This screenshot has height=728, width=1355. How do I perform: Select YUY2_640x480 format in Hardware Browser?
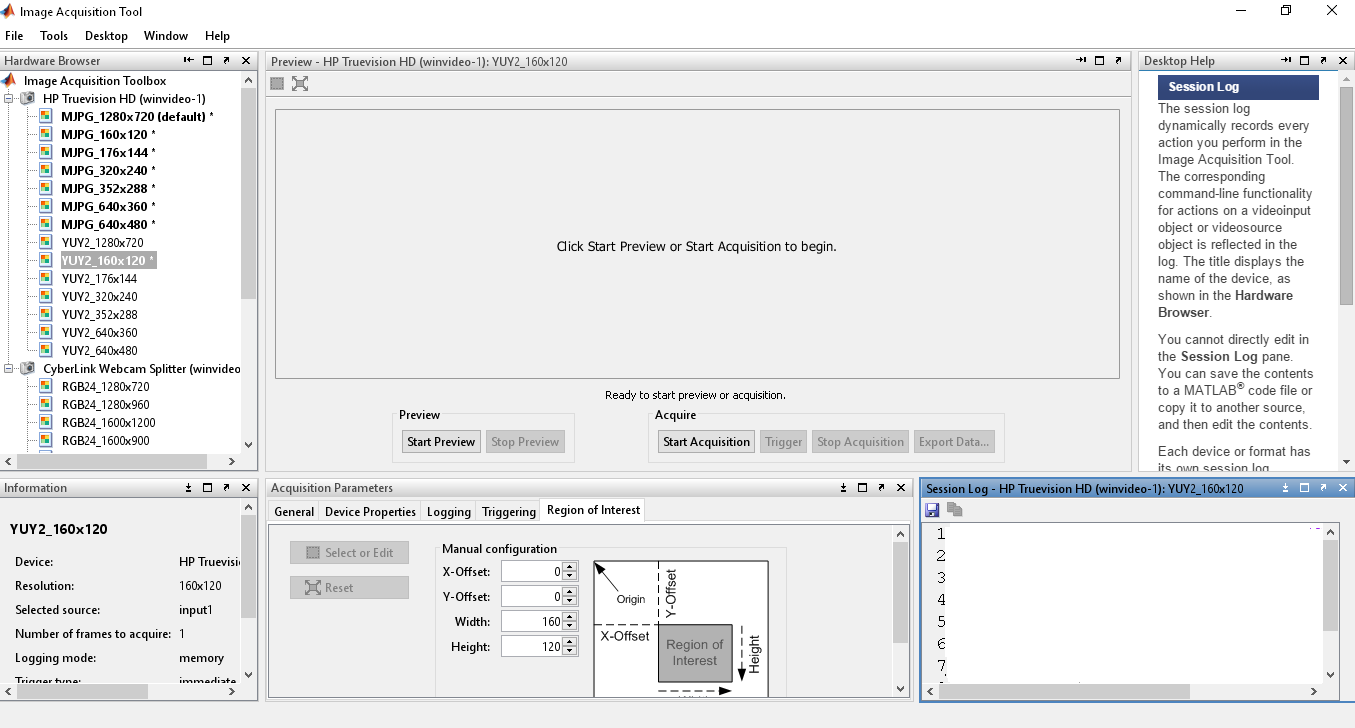coord(99,351)
